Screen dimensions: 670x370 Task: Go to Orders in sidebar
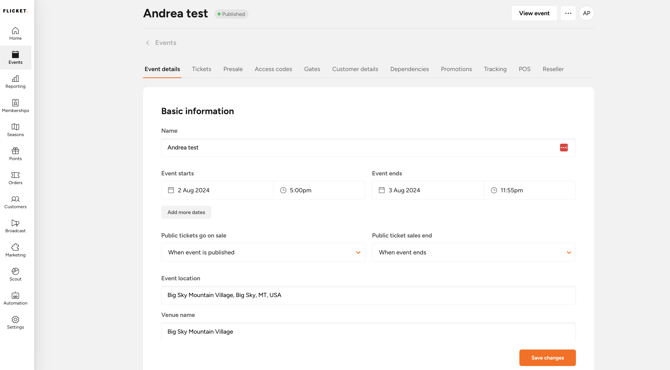[15, 178]
